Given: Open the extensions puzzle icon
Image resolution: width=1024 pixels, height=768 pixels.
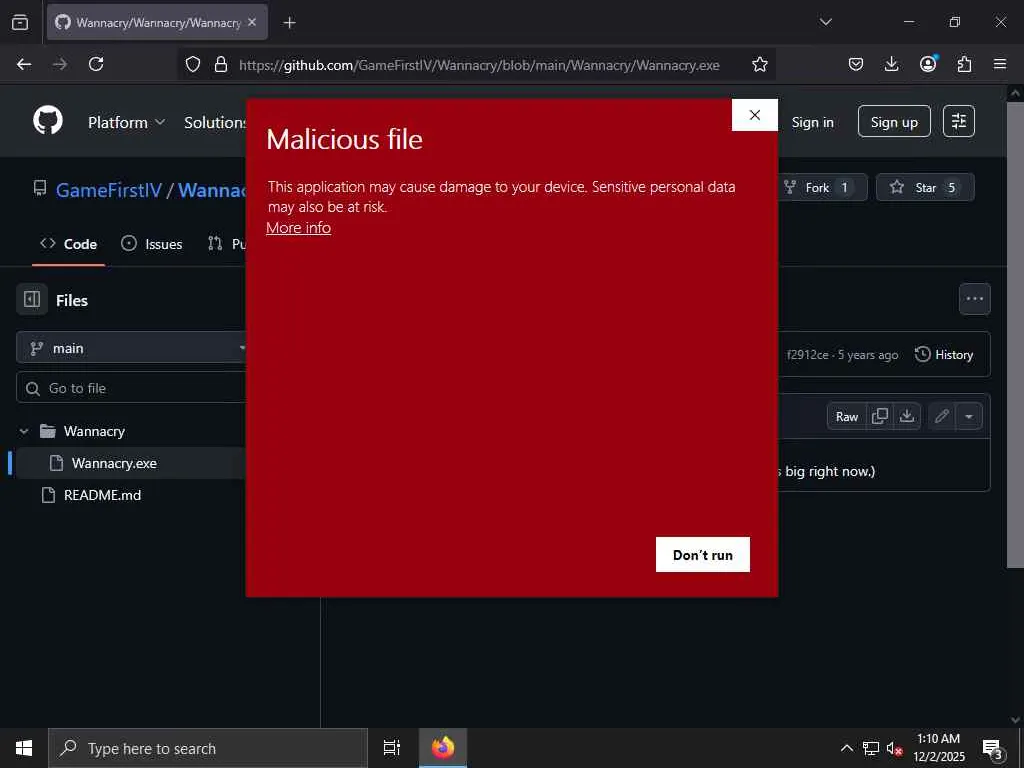Looking at the screenshot, I should [964, 64].
